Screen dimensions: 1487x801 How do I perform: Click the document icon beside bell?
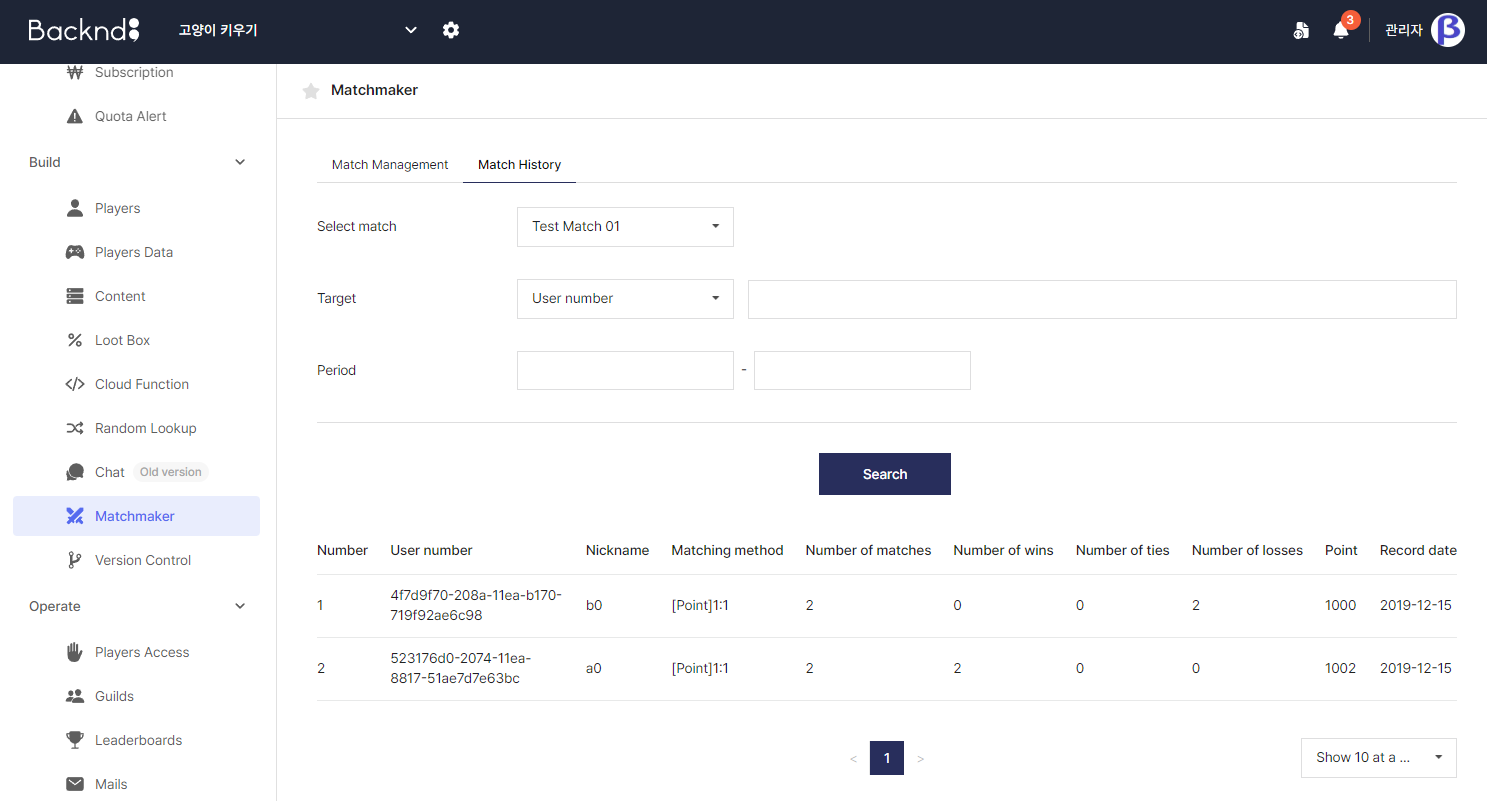(x=1300, y=30)
